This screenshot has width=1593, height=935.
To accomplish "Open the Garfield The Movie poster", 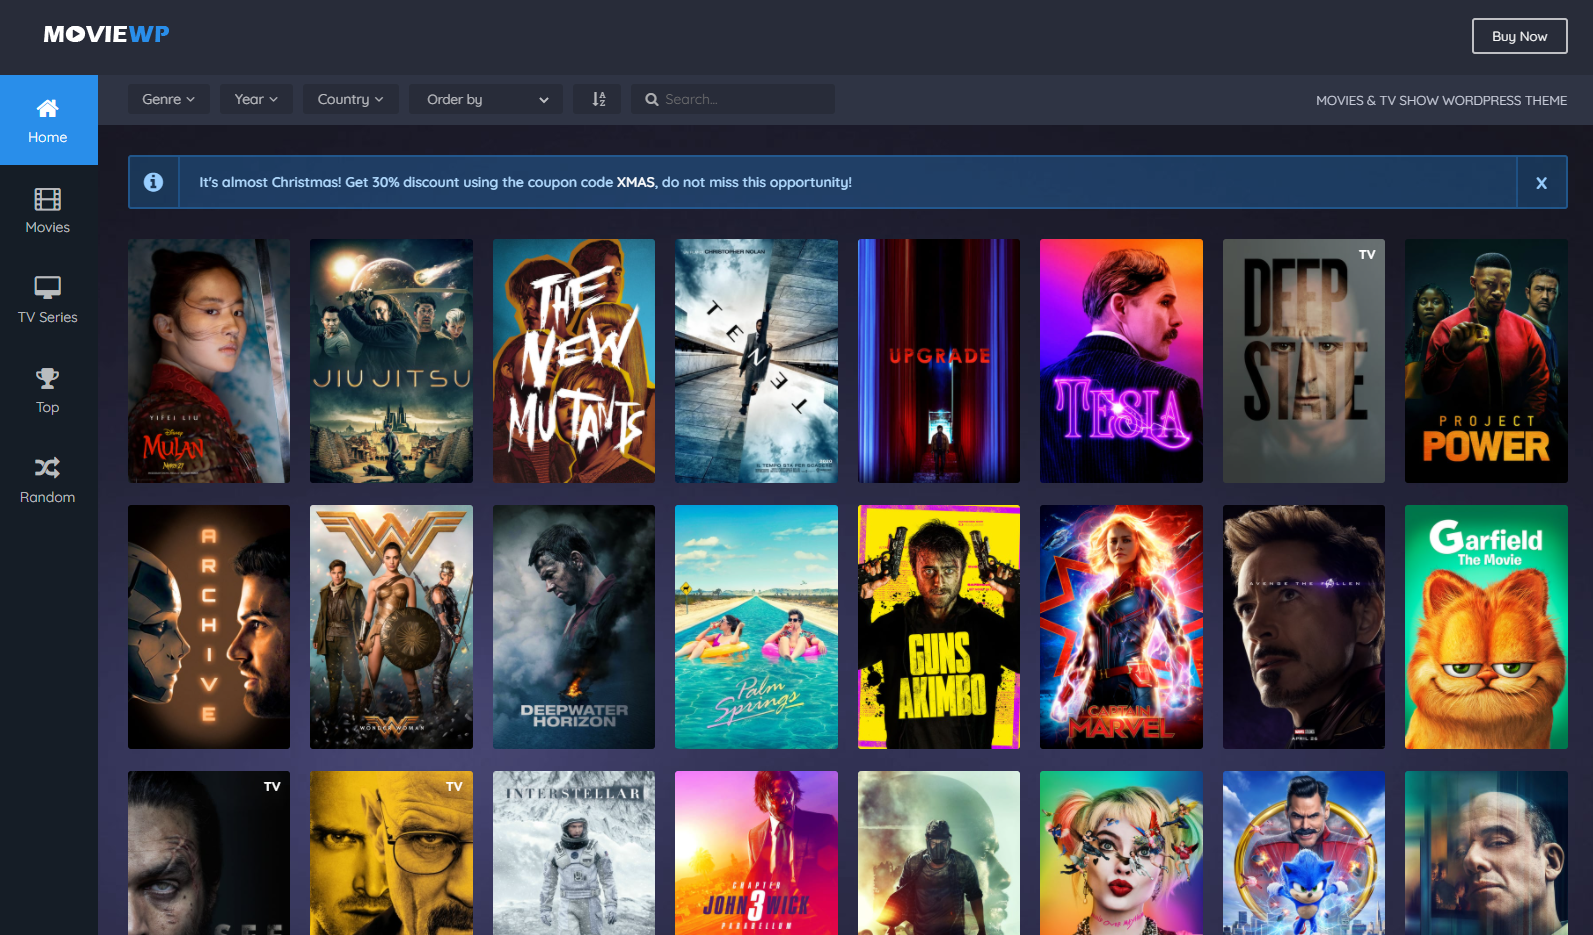I will click(1486, 627).
